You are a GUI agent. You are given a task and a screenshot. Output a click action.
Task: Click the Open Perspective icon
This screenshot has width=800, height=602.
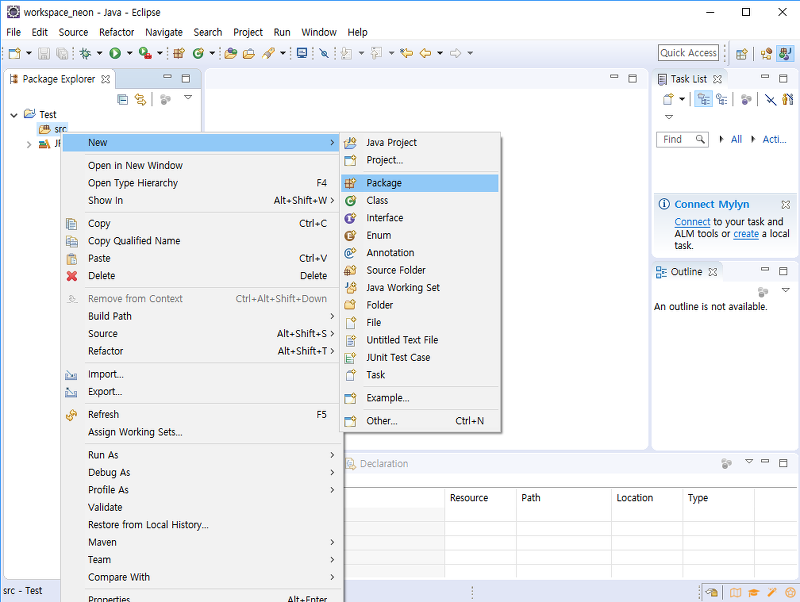[742, 54]
